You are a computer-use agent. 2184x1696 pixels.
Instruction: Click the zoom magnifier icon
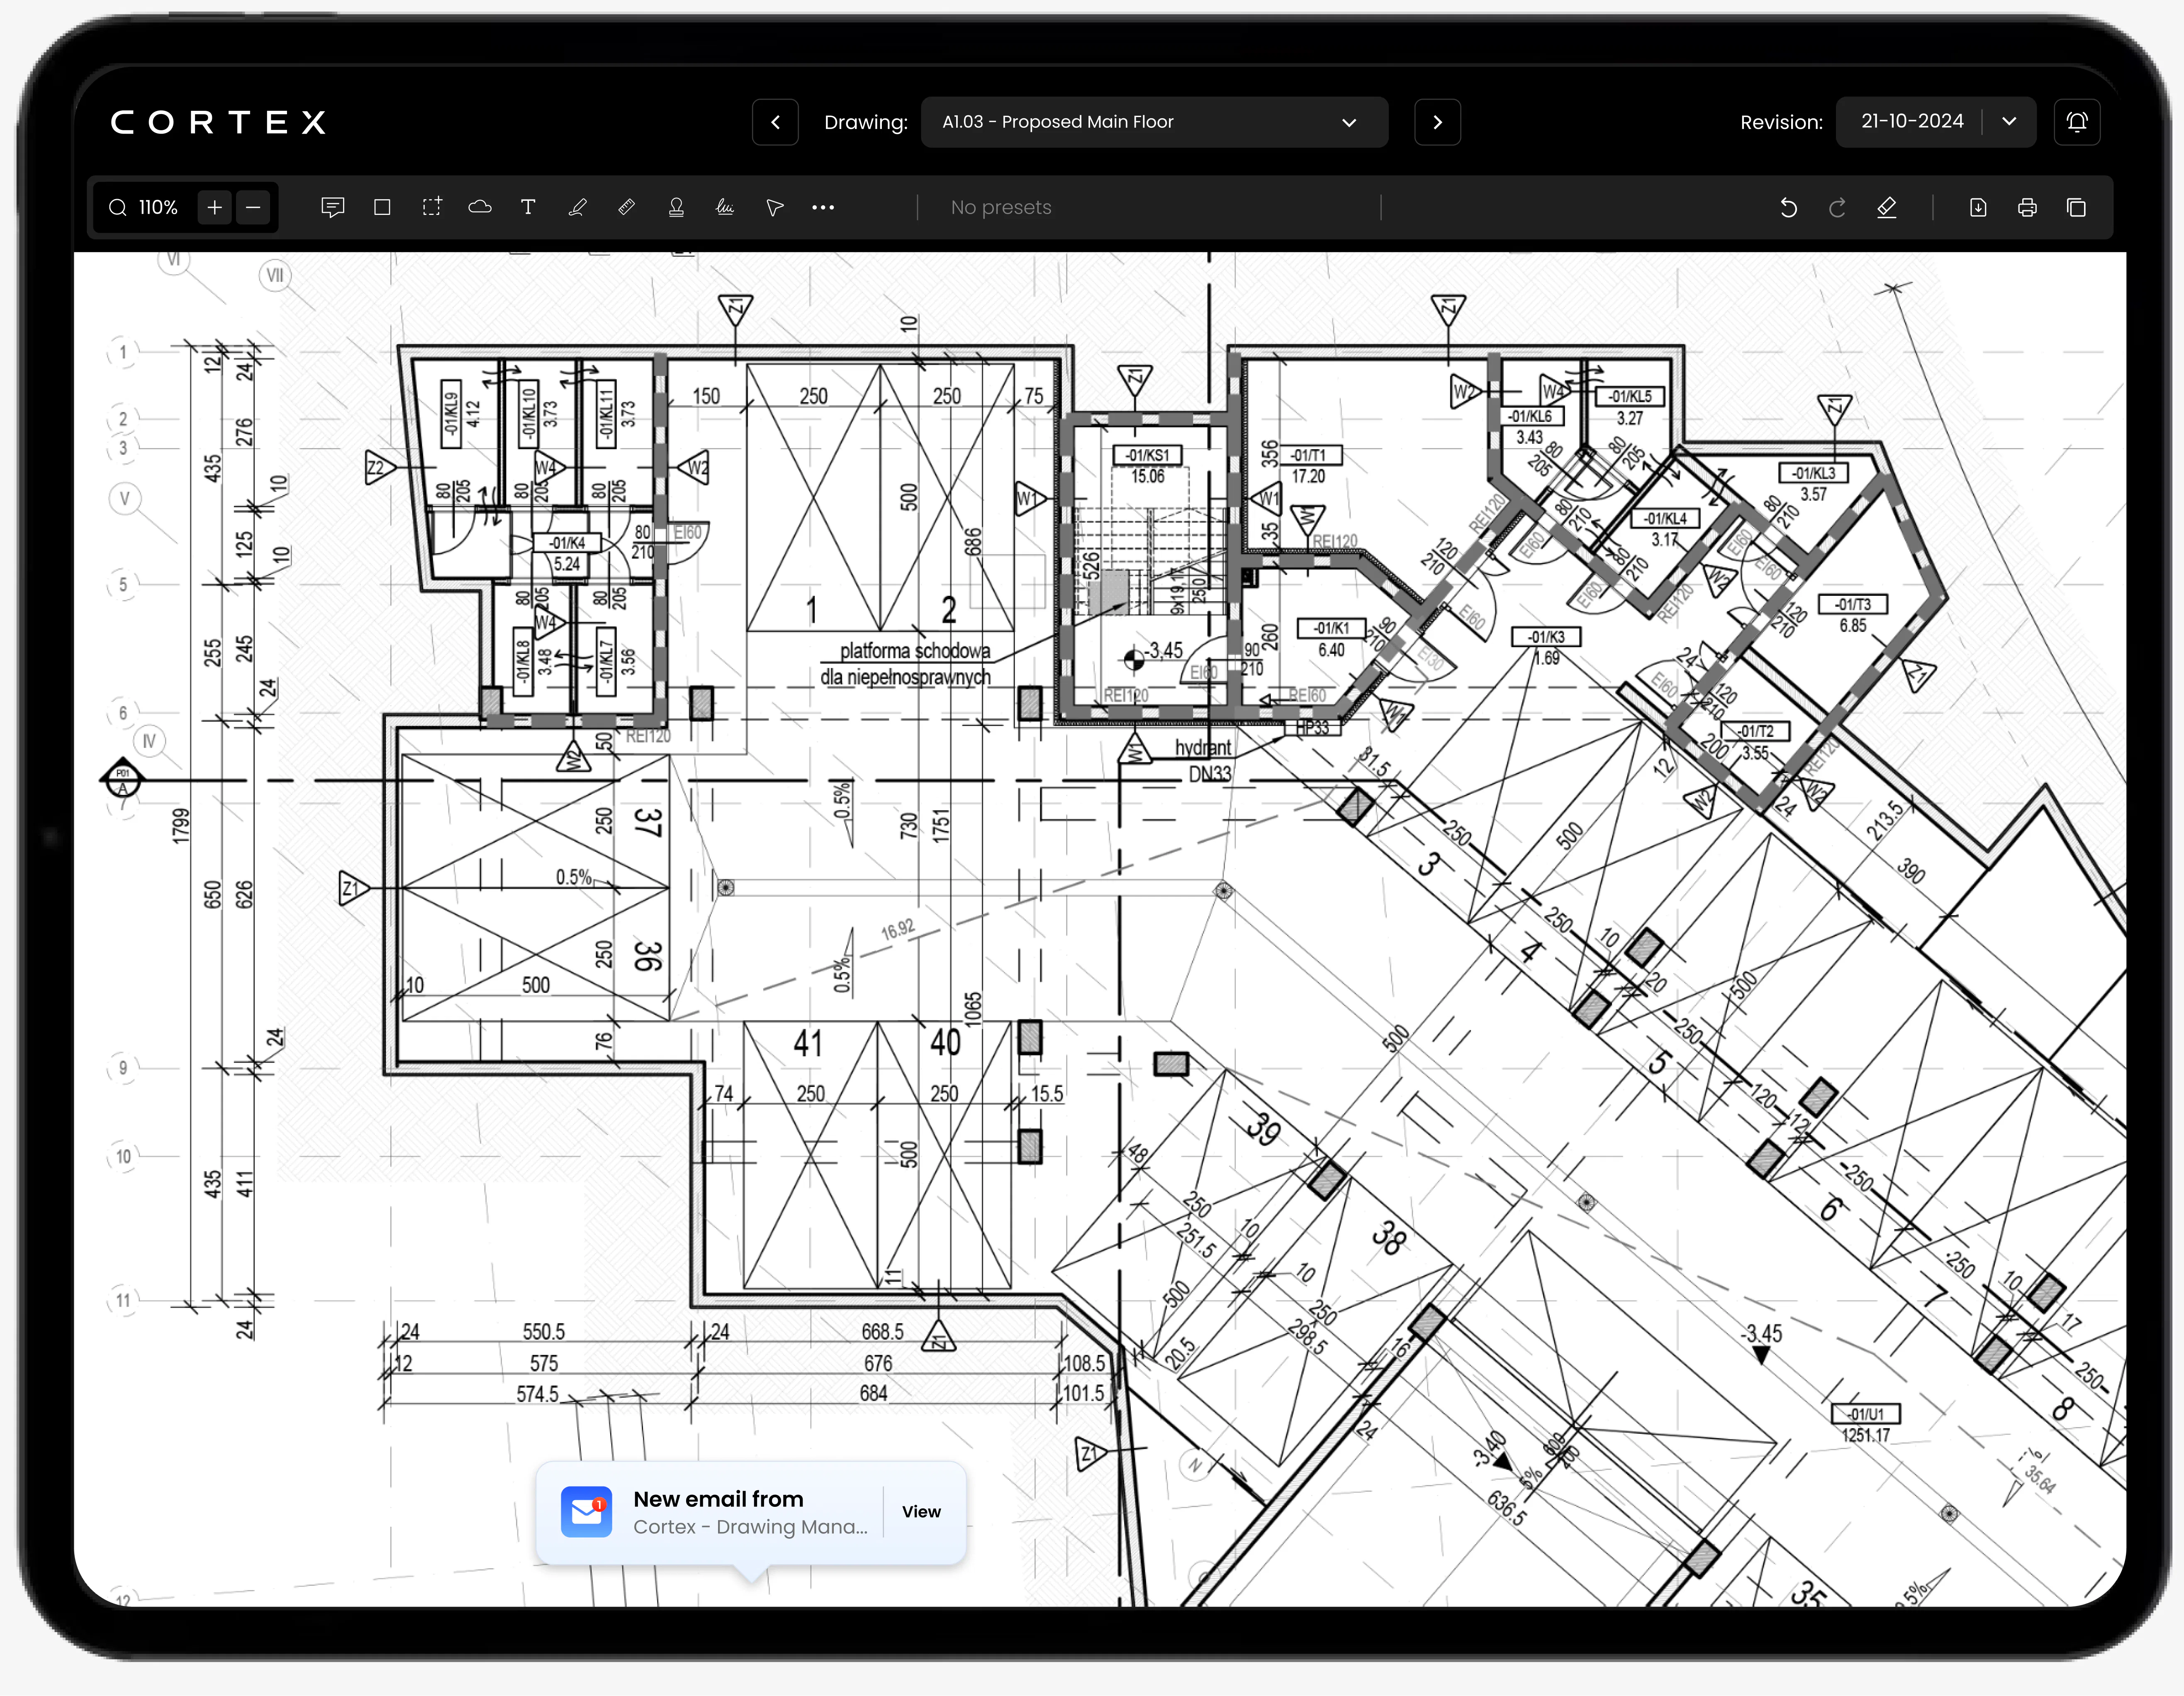click(118, 207)
